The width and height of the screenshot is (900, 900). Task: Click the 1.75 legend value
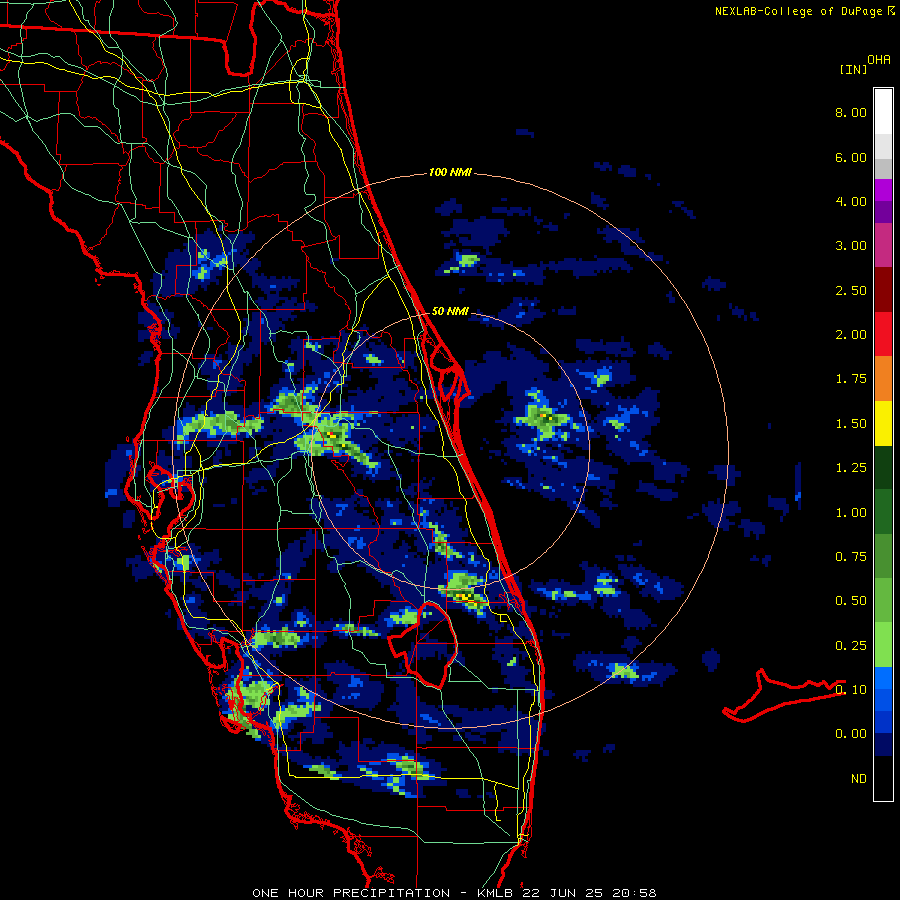click(x=851, y=379)
